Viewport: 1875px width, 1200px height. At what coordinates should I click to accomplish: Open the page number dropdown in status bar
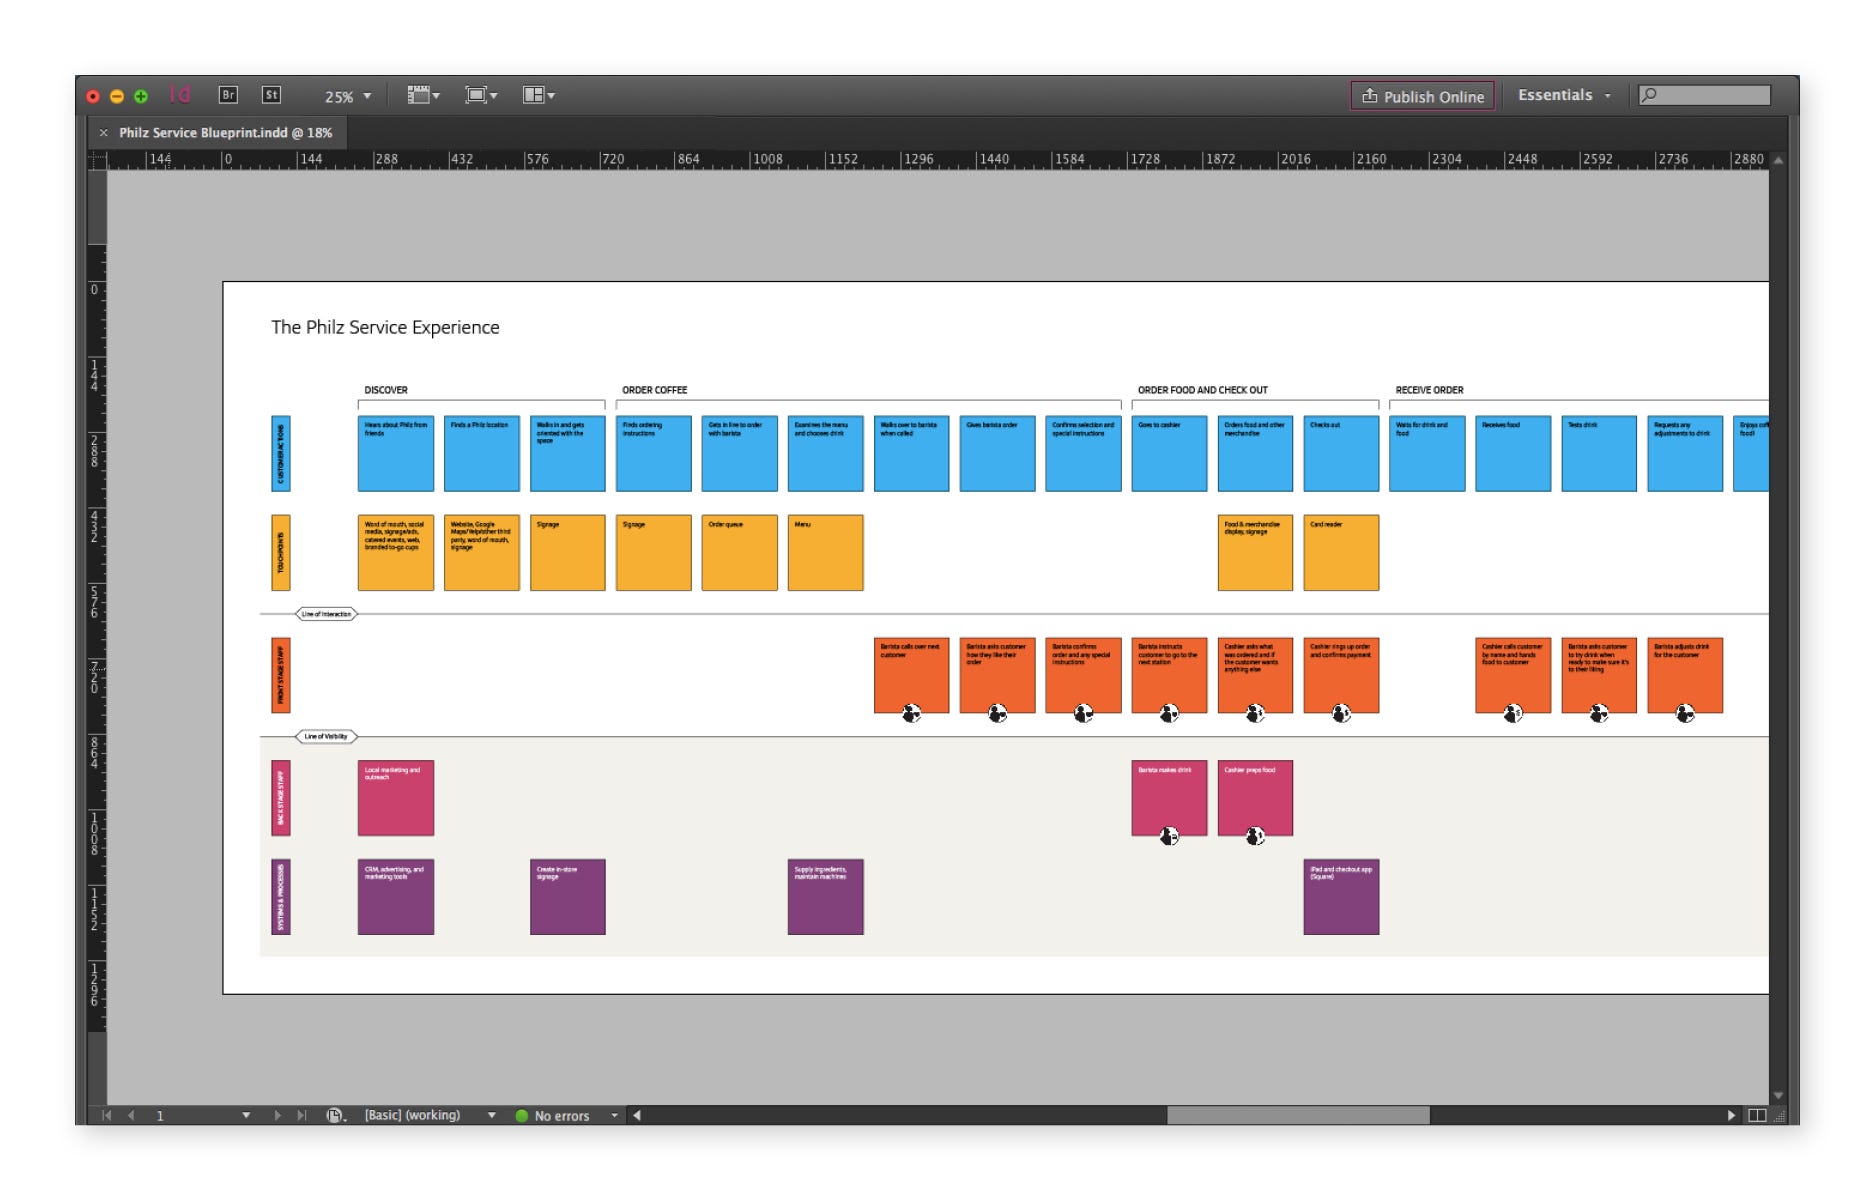(x=246, y=1115)
